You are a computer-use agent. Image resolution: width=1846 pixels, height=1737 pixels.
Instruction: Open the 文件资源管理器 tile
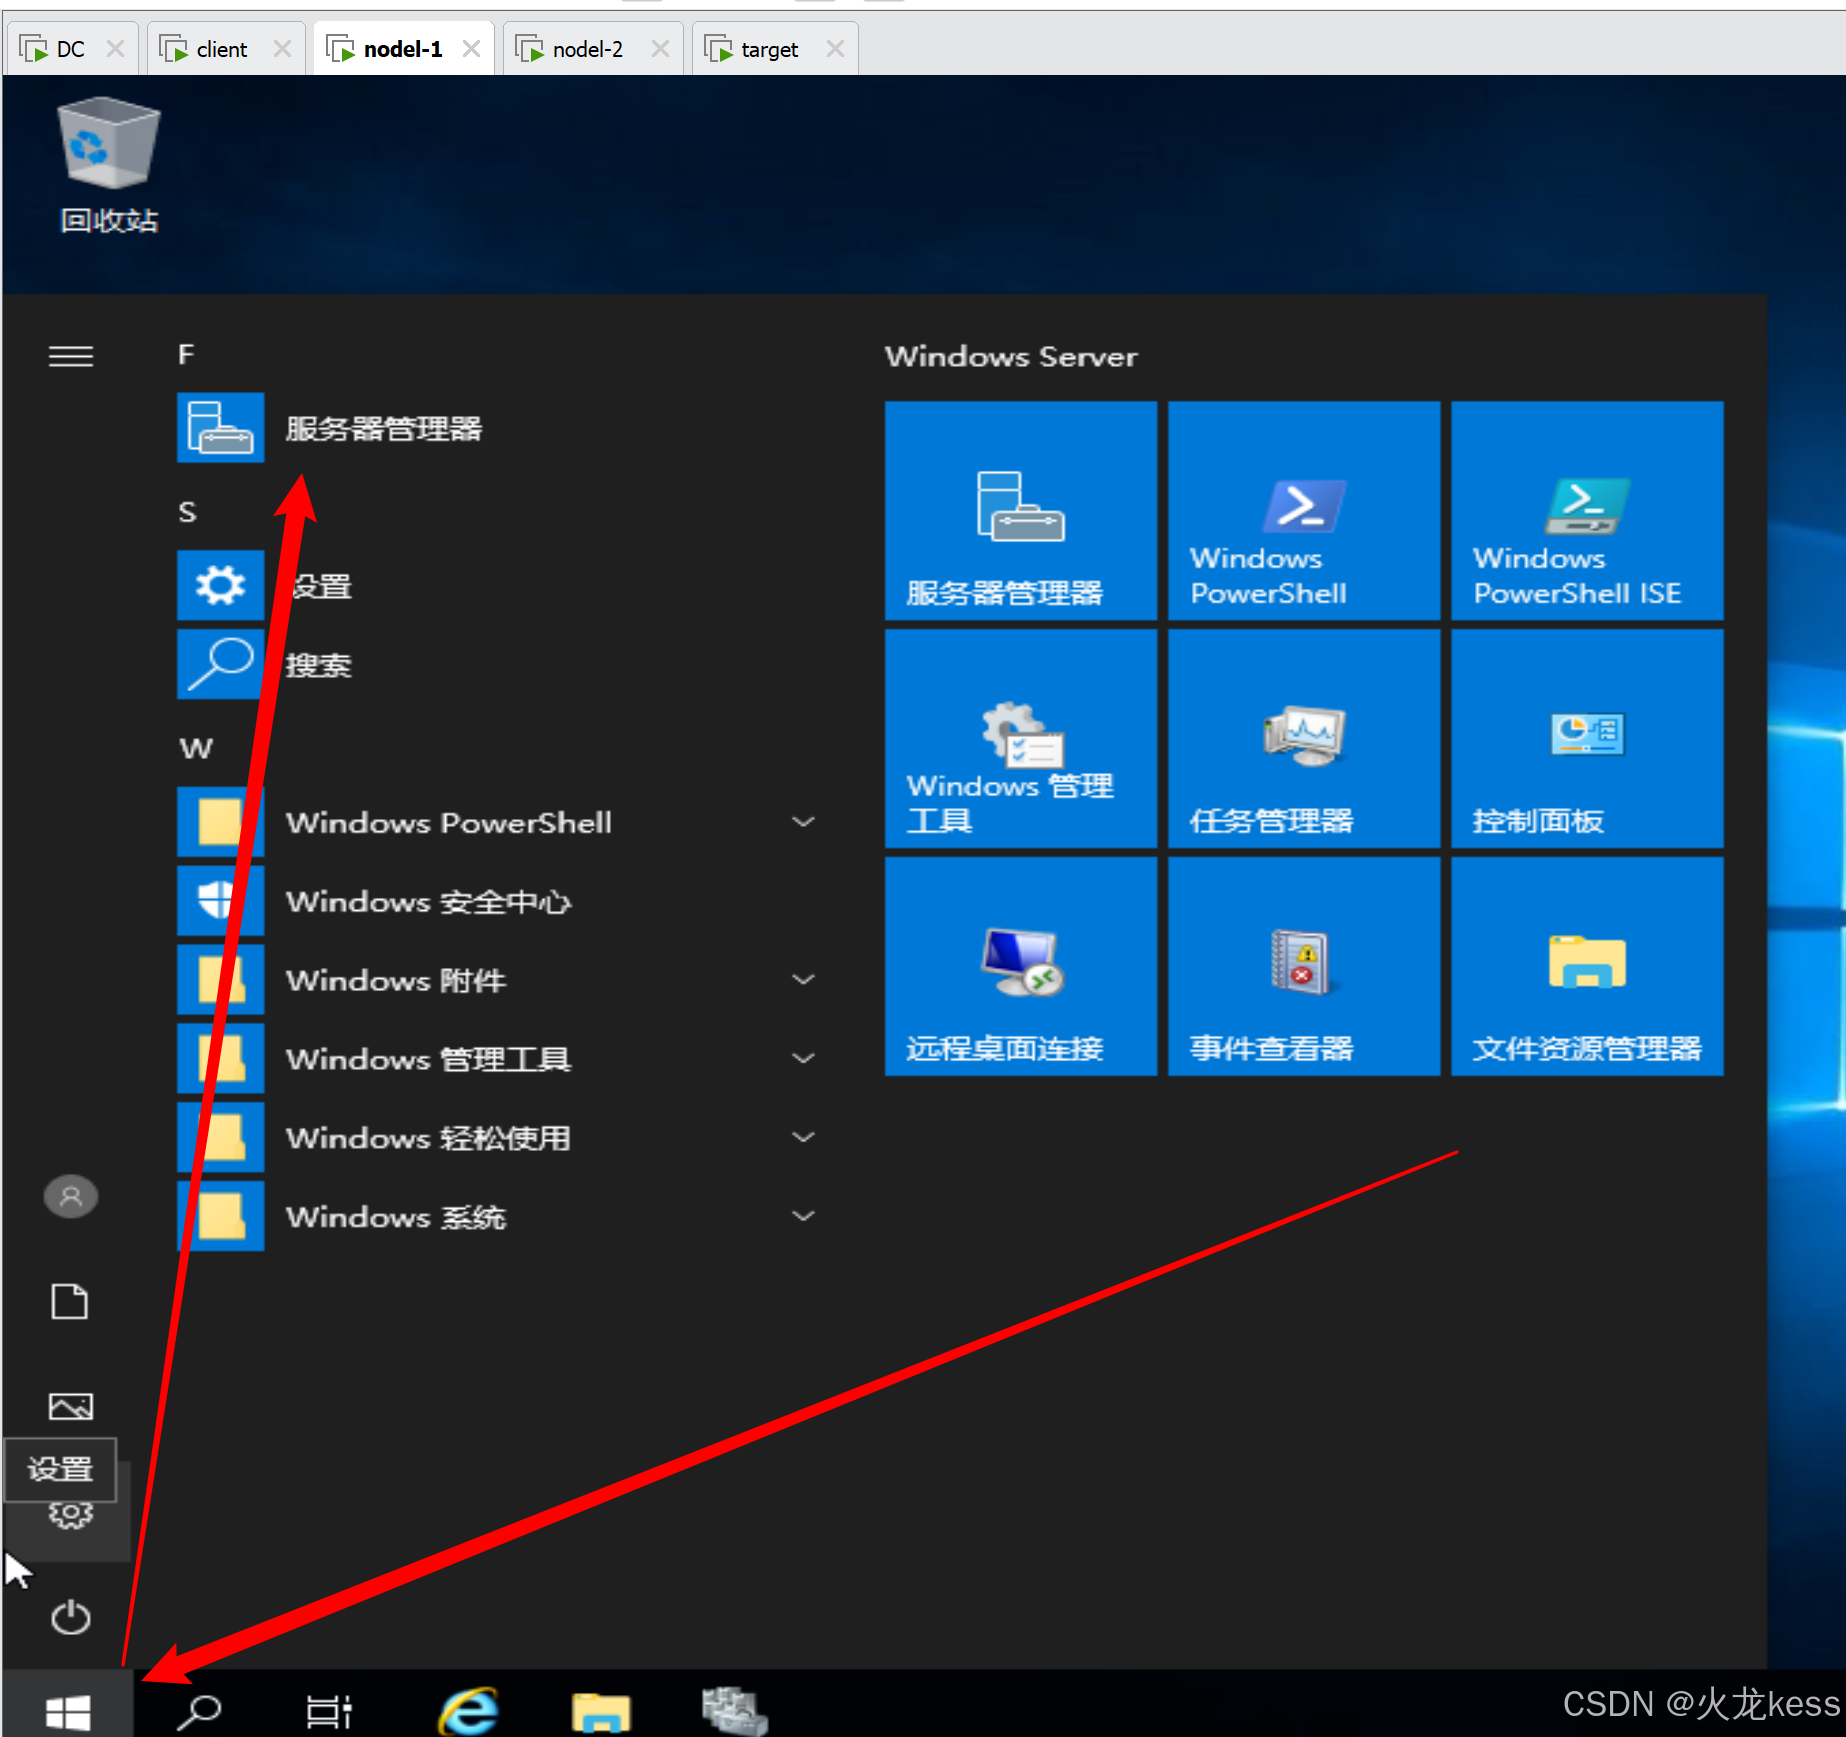pyautogui.click(x=1587, y=966)
